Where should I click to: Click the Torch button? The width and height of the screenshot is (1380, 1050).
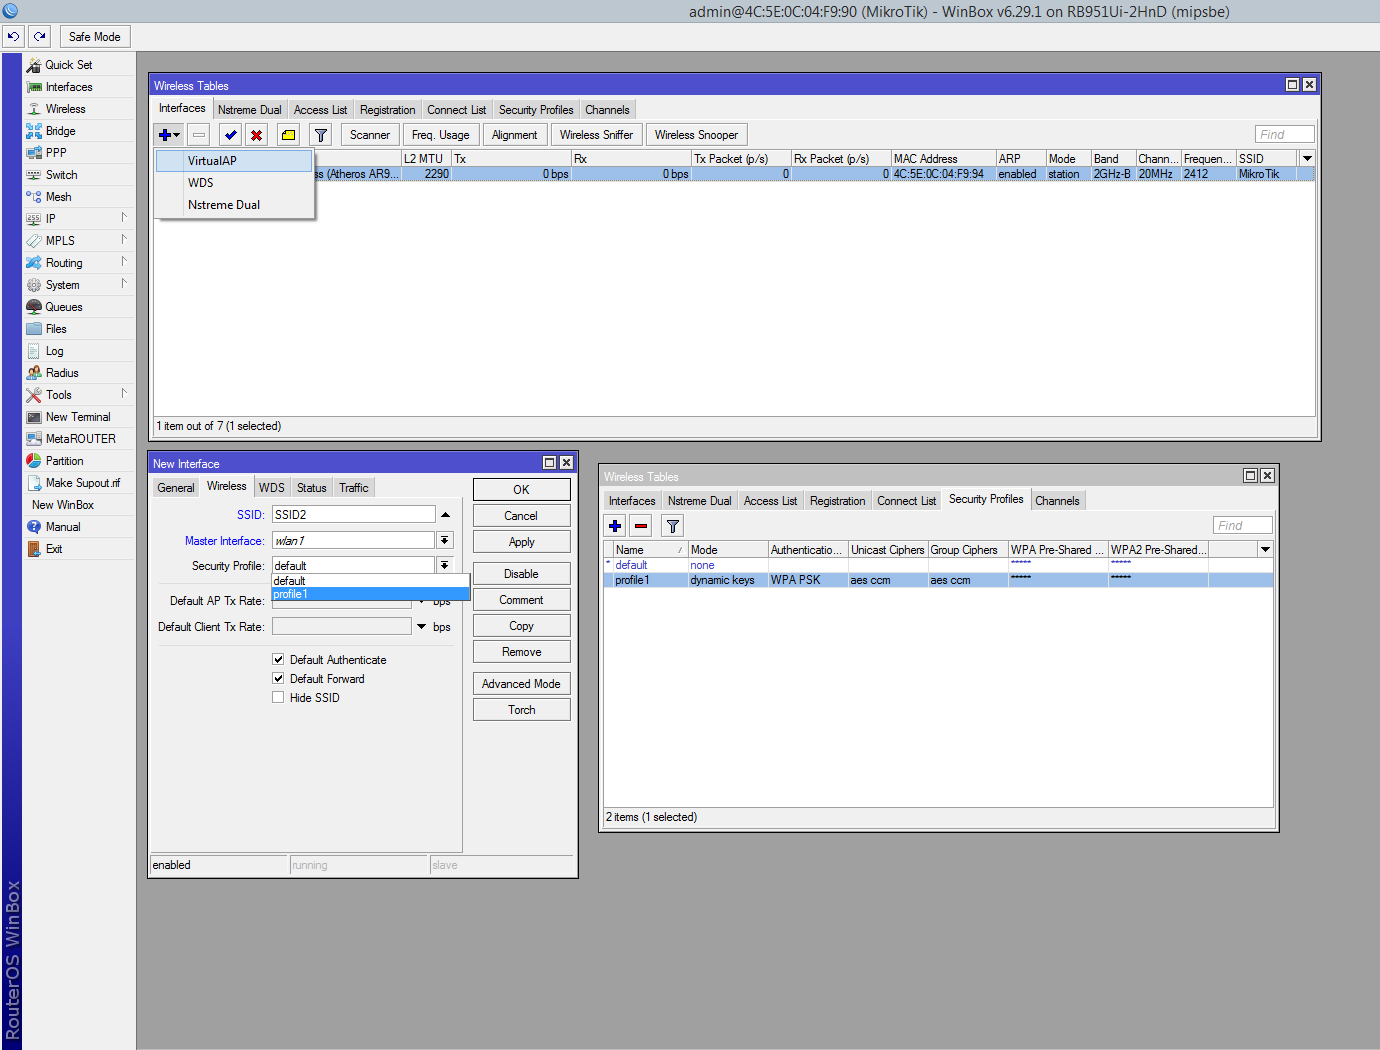pyautogui.click(x=522, y=710)
